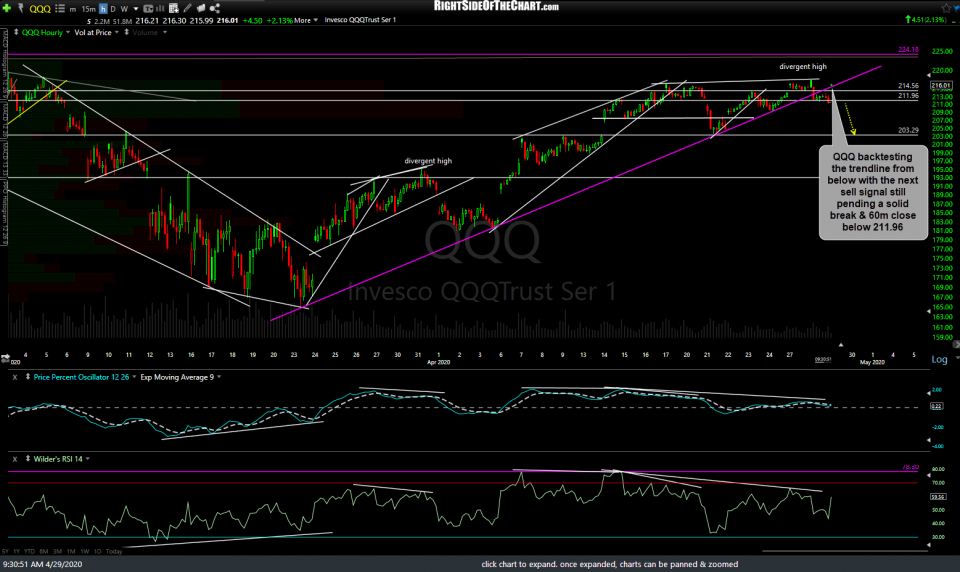The image size is (960, 572).
Task: Click the upper 'divergent high' label
Action: [803, 67]
